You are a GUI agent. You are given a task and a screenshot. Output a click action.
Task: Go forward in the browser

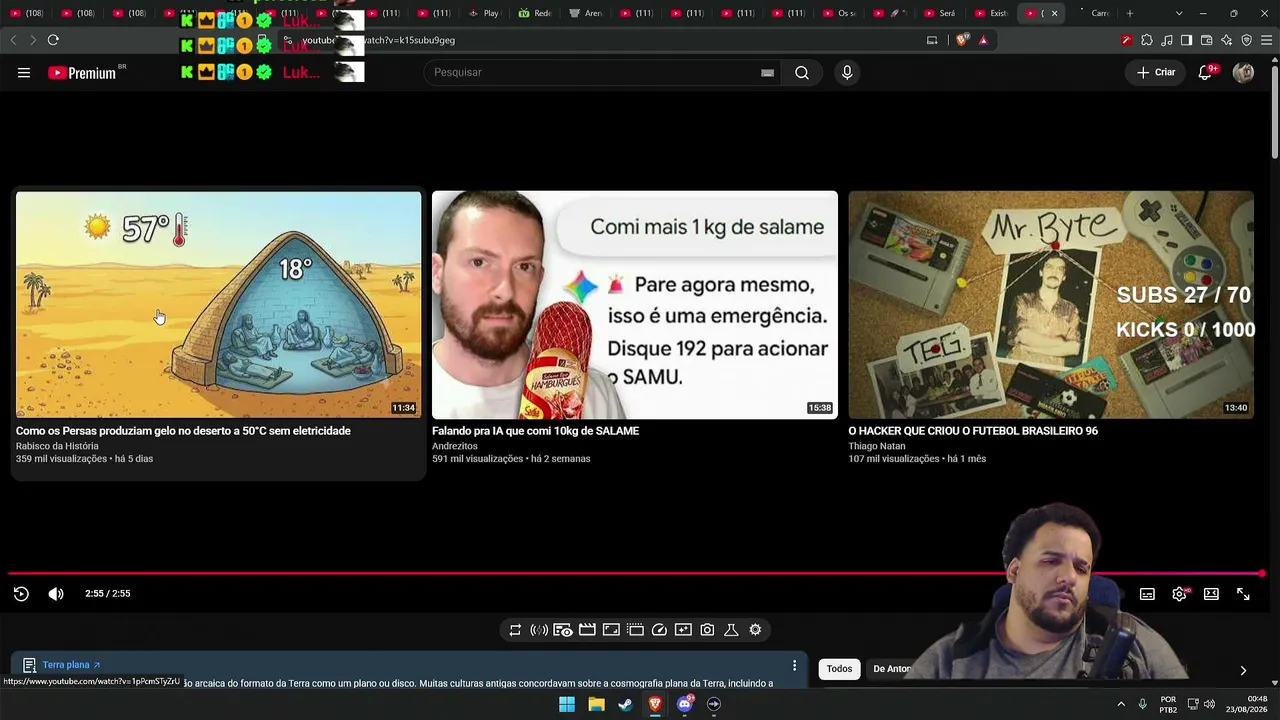33,40
